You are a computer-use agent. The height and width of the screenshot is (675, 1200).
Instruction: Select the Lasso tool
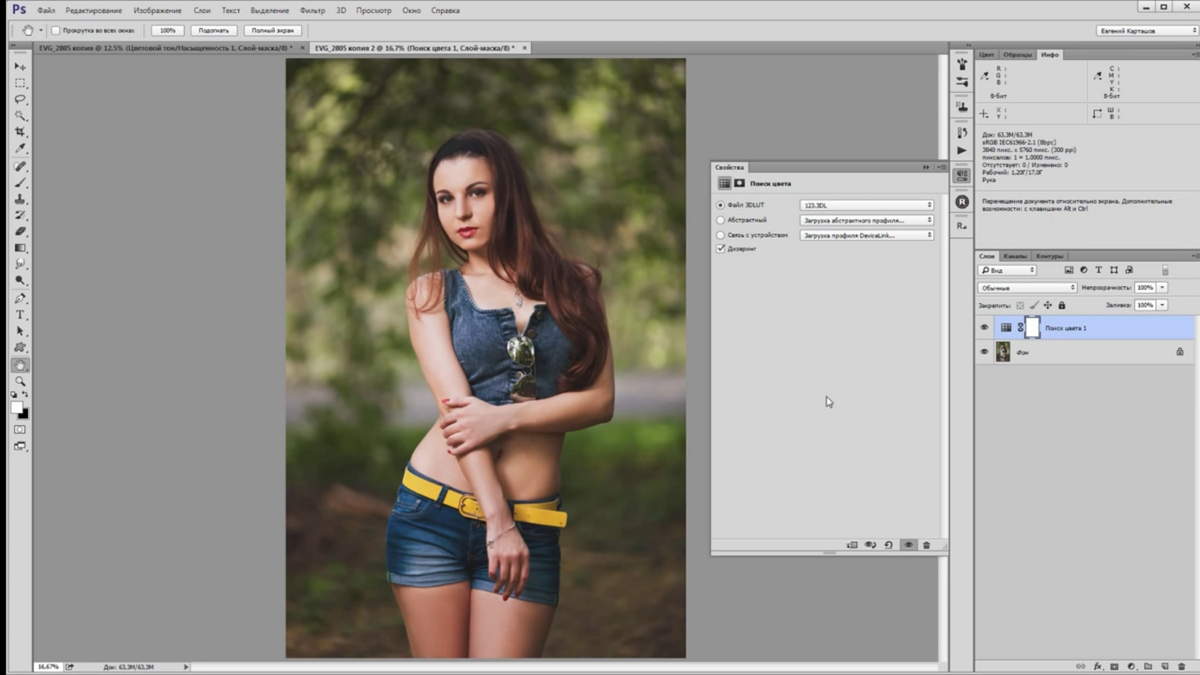[x=20, y=99]
